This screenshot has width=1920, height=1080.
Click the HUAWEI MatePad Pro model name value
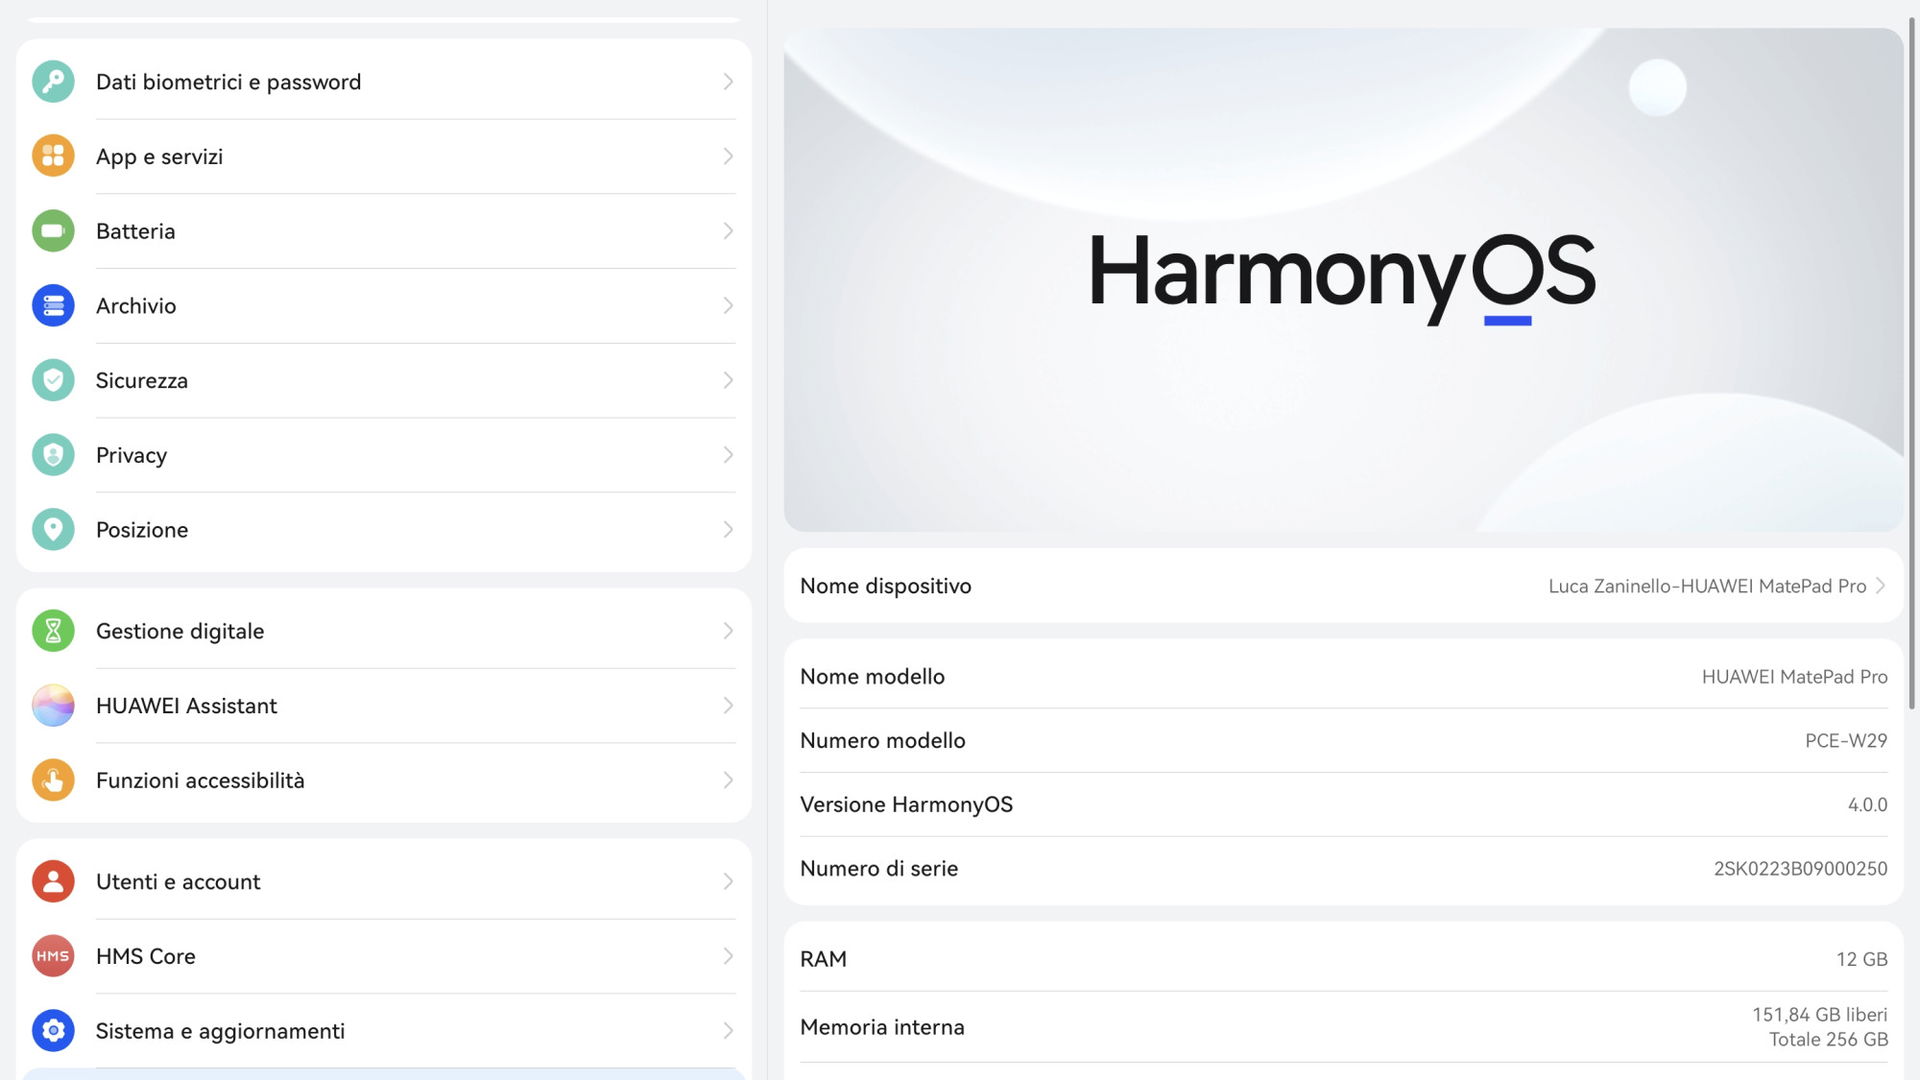click(x=1794, y=677)
